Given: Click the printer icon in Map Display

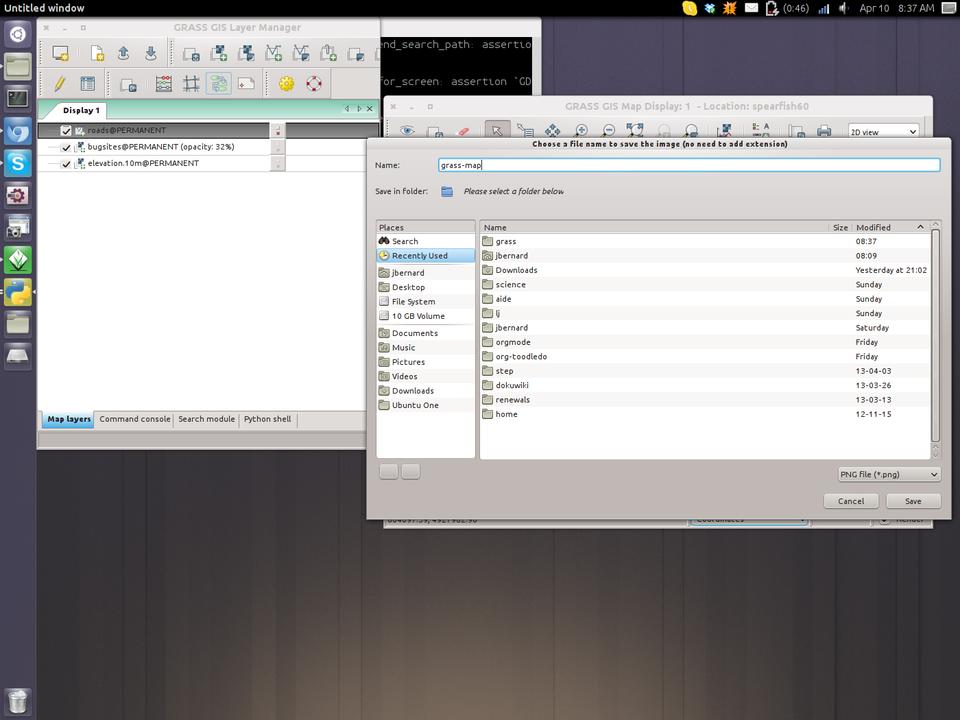Looking at the screenshot, I should 824,131.
